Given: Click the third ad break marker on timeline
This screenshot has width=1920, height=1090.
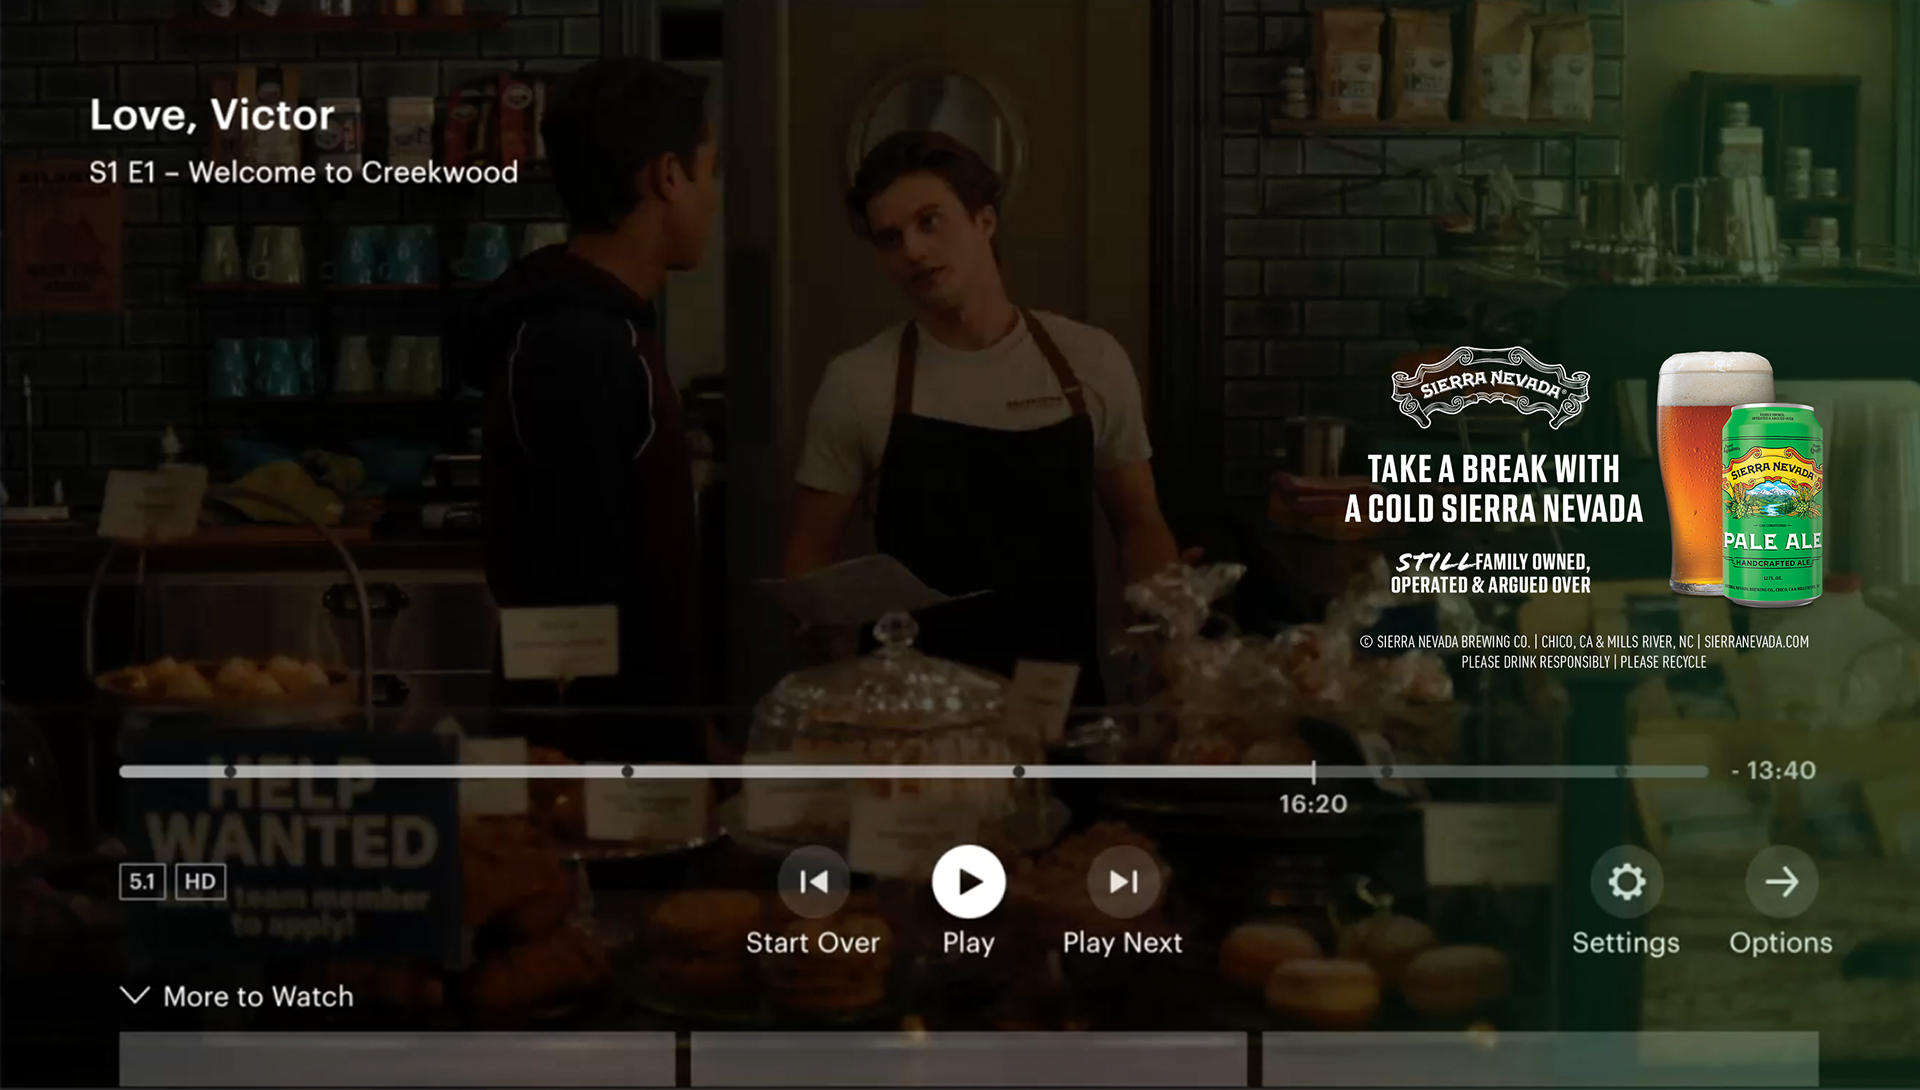Looking at the screenshot, I should click(1018, 771).
